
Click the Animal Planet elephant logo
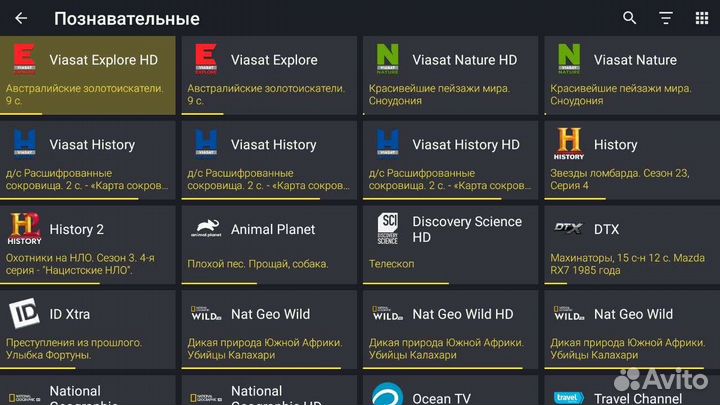point(206,228)
